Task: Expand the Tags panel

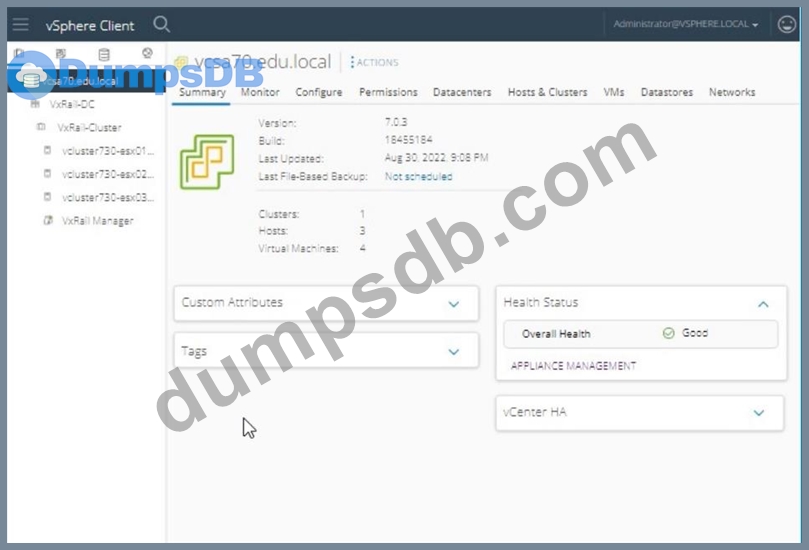Action: click(x=454, y=351)
